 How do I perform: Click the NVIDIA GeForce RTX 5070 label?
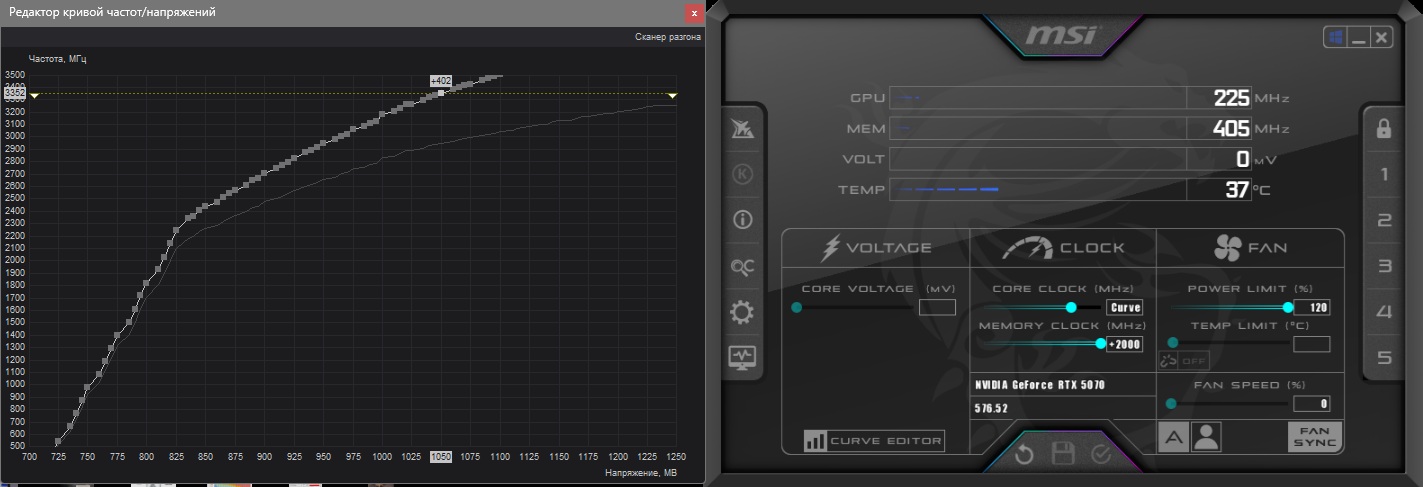(x=1040, y=385)
